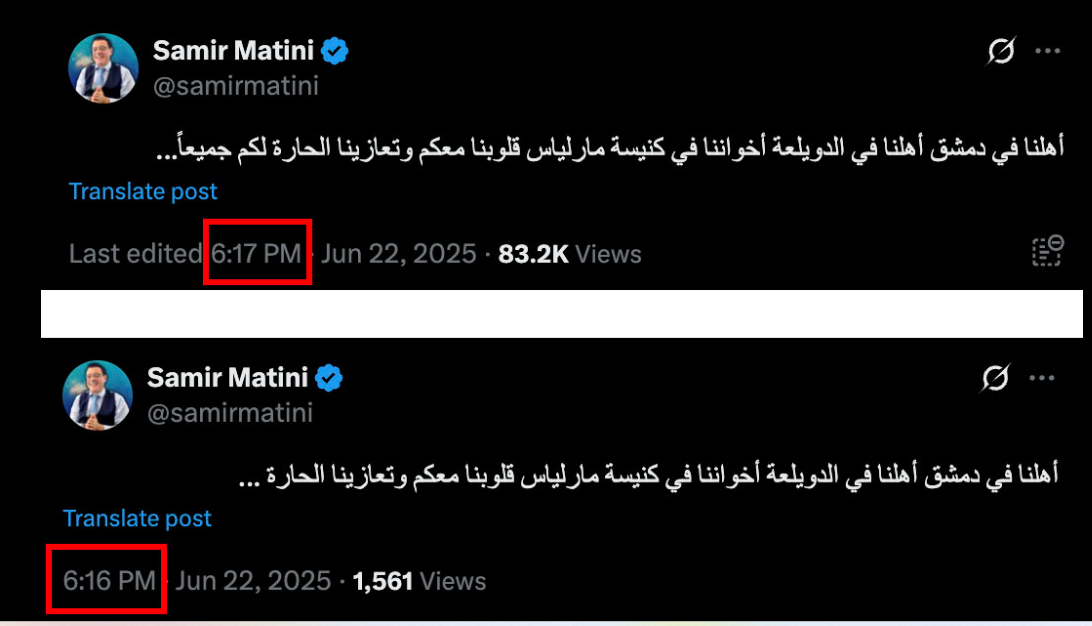
Task: Click the Samir Matini name on the 6:16 PM post
Action: coord(227,378)
